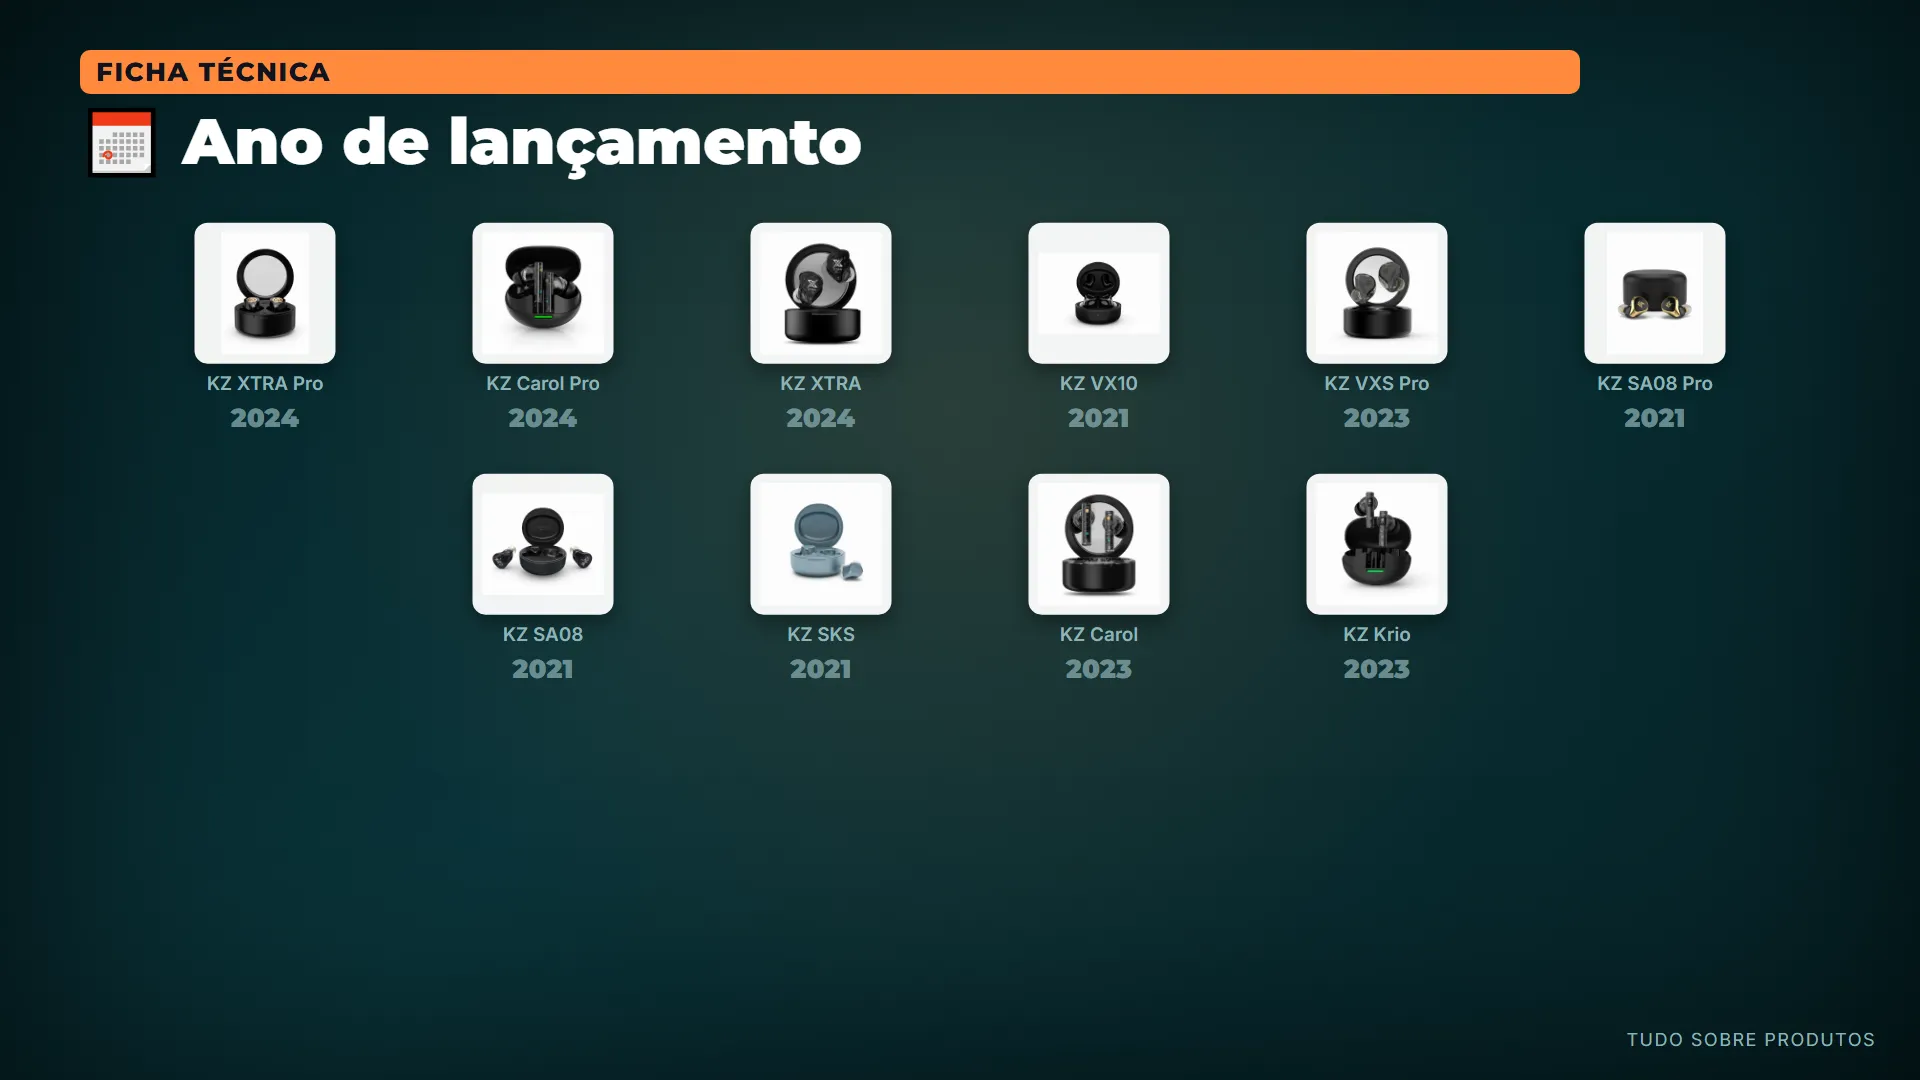Click the 'KZ Krio' name label
Image resolution: width=1920 pixels, height=1080 pixels.
click(1377, 634)
